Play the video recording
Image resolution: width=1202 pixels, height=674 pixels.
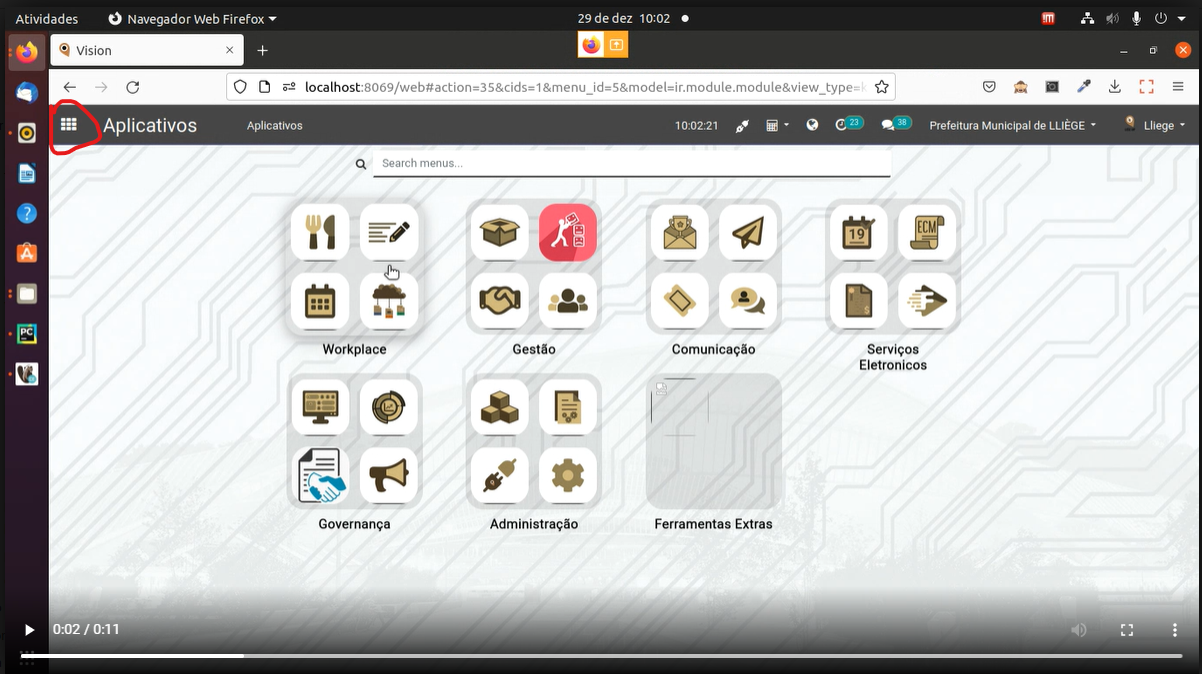(29, 630)
